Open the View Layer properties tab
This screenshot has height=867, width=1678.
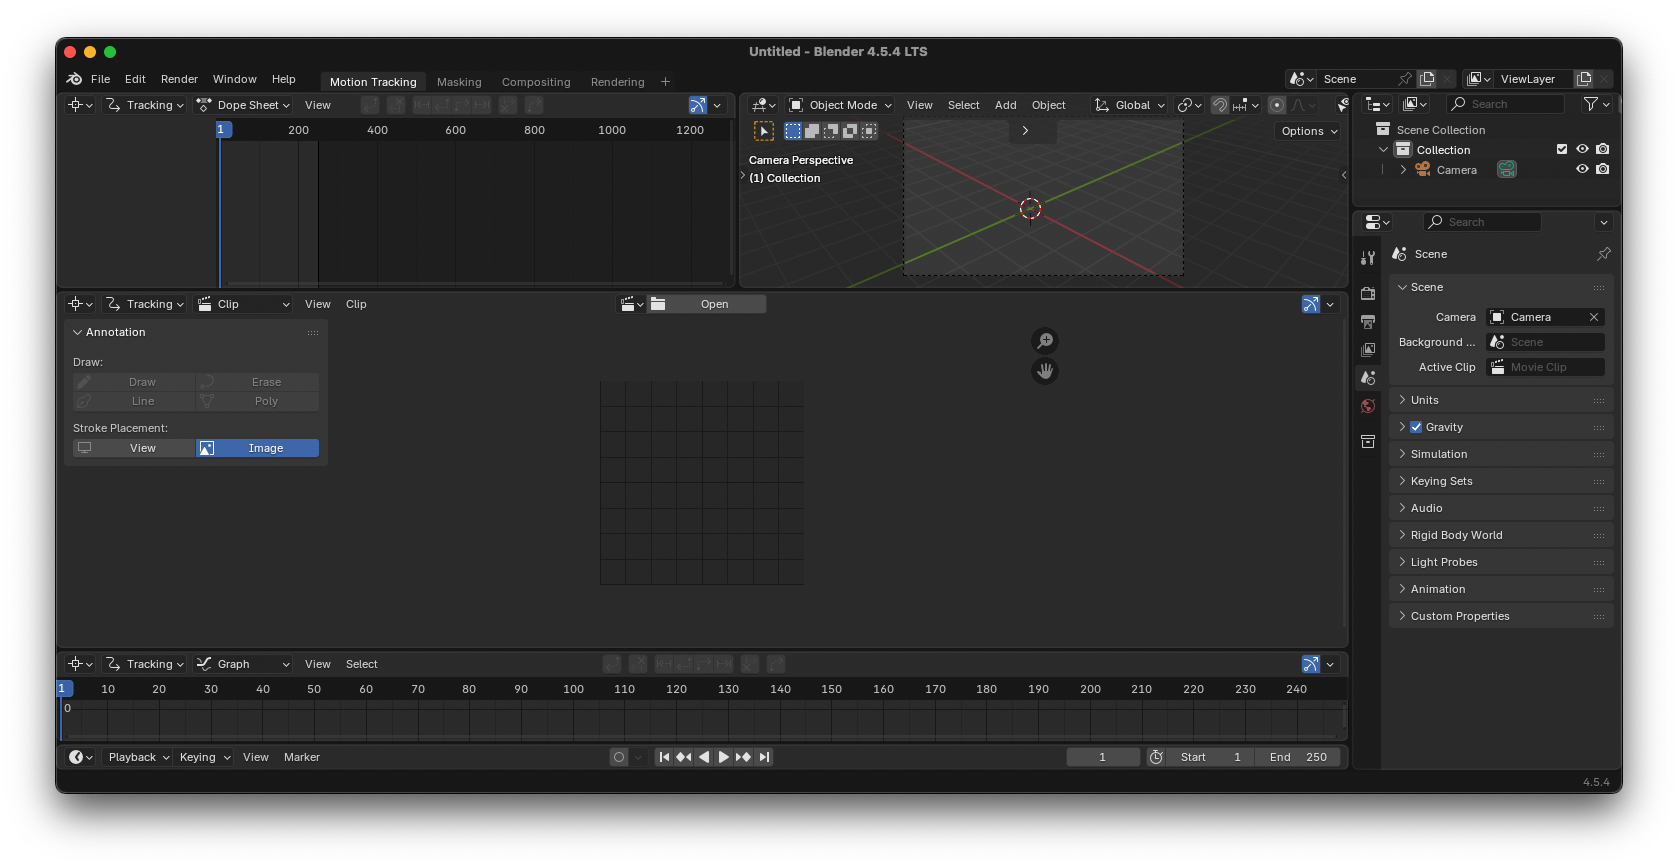1368,350
